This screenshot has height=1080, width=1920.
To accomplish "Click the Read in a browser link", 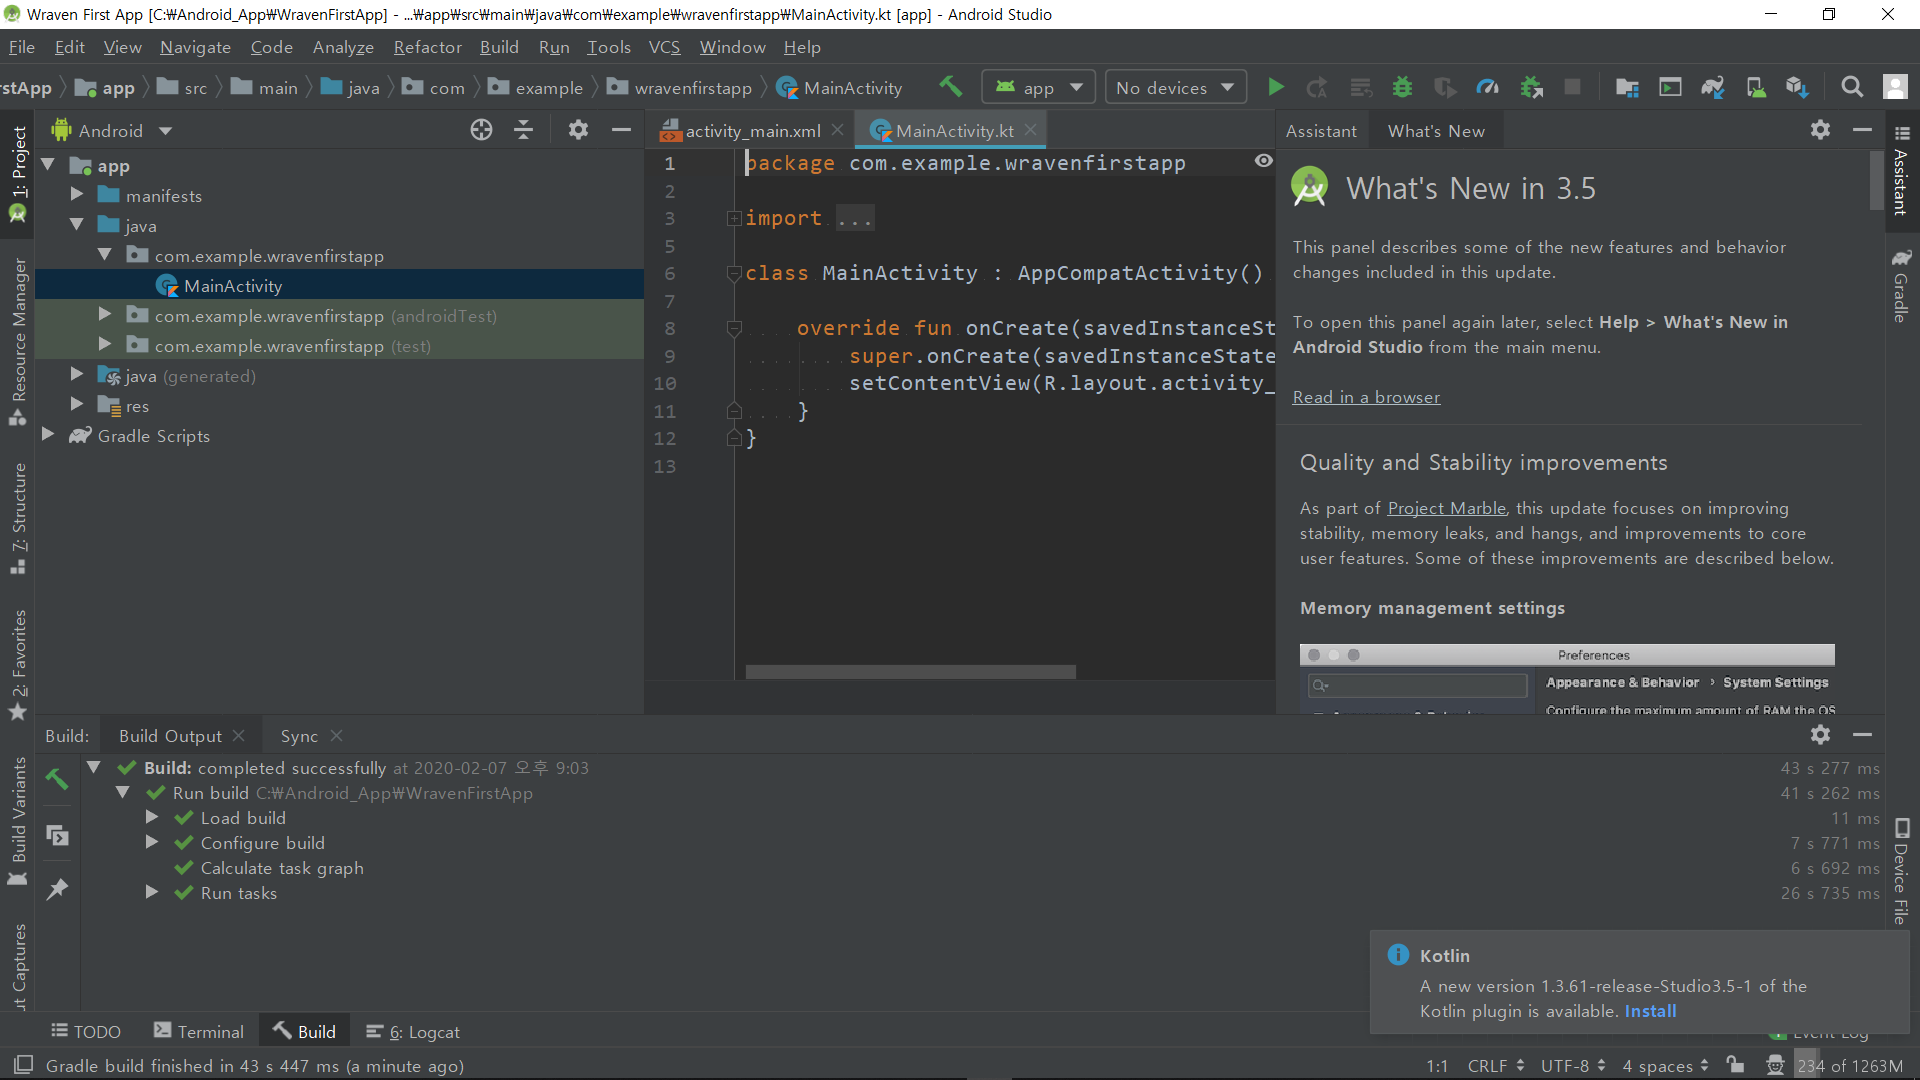I will coord(1366,397).
